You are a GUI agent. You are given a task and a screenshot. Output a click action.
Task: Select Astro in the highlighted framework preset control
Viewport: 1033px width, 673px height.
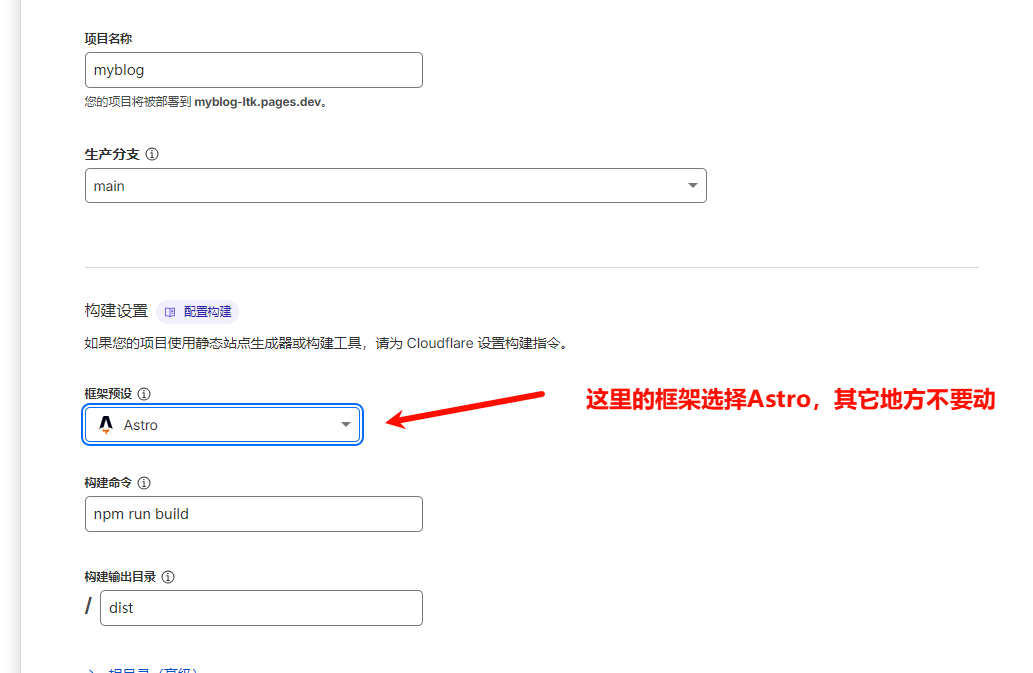click(222, 424)
